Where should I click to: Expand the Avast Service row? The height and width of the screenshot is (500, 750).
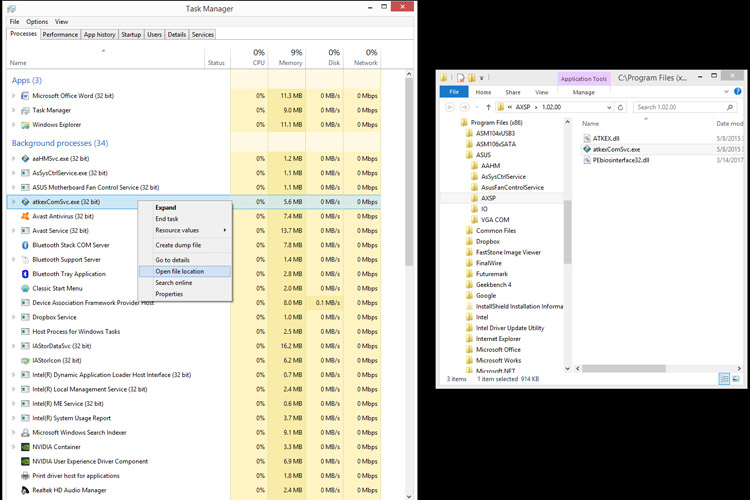click(13, 231)
